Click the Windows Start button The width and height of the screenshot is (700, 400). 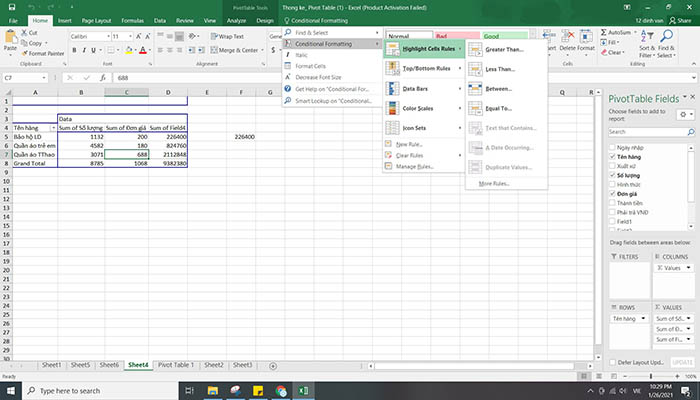[x=10, y=391]
